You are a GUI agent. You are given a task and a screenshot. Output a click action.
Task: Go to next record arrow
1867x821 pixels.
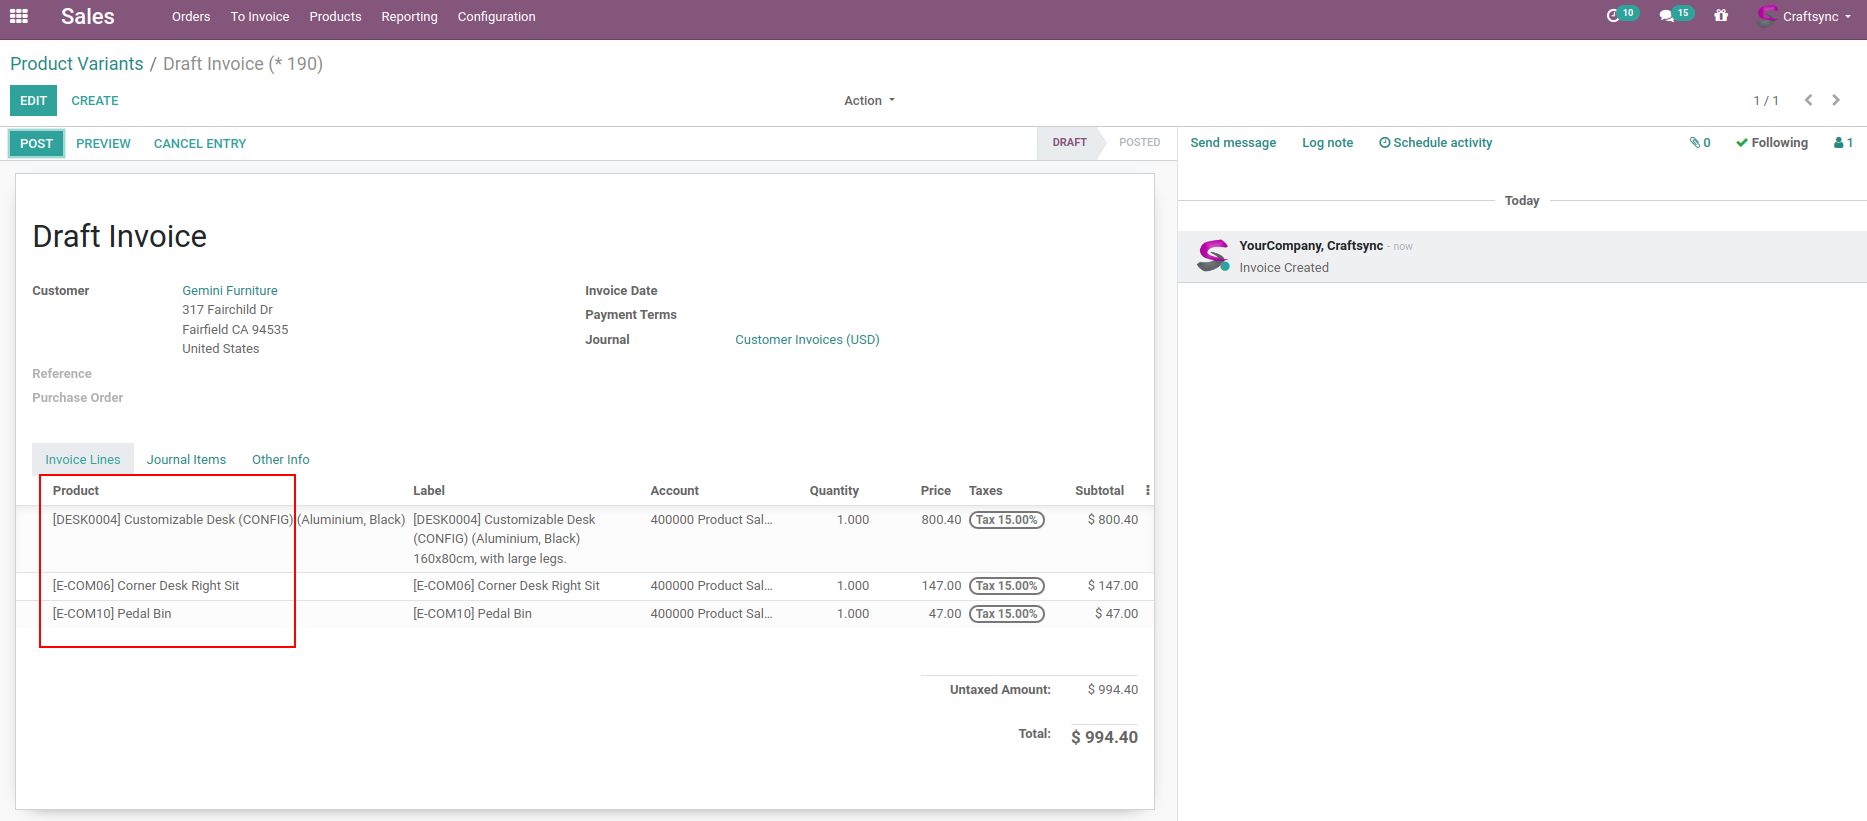pos(1836,100)
